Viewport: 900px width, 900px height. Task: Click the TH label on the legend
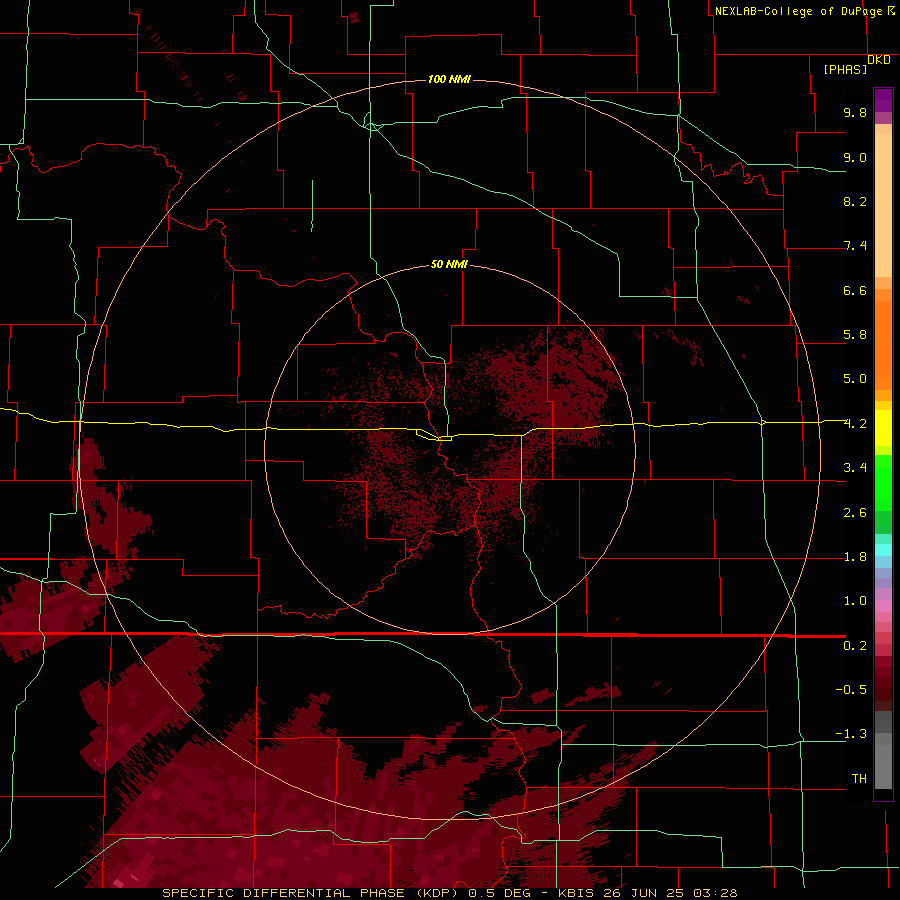(859, 779)
